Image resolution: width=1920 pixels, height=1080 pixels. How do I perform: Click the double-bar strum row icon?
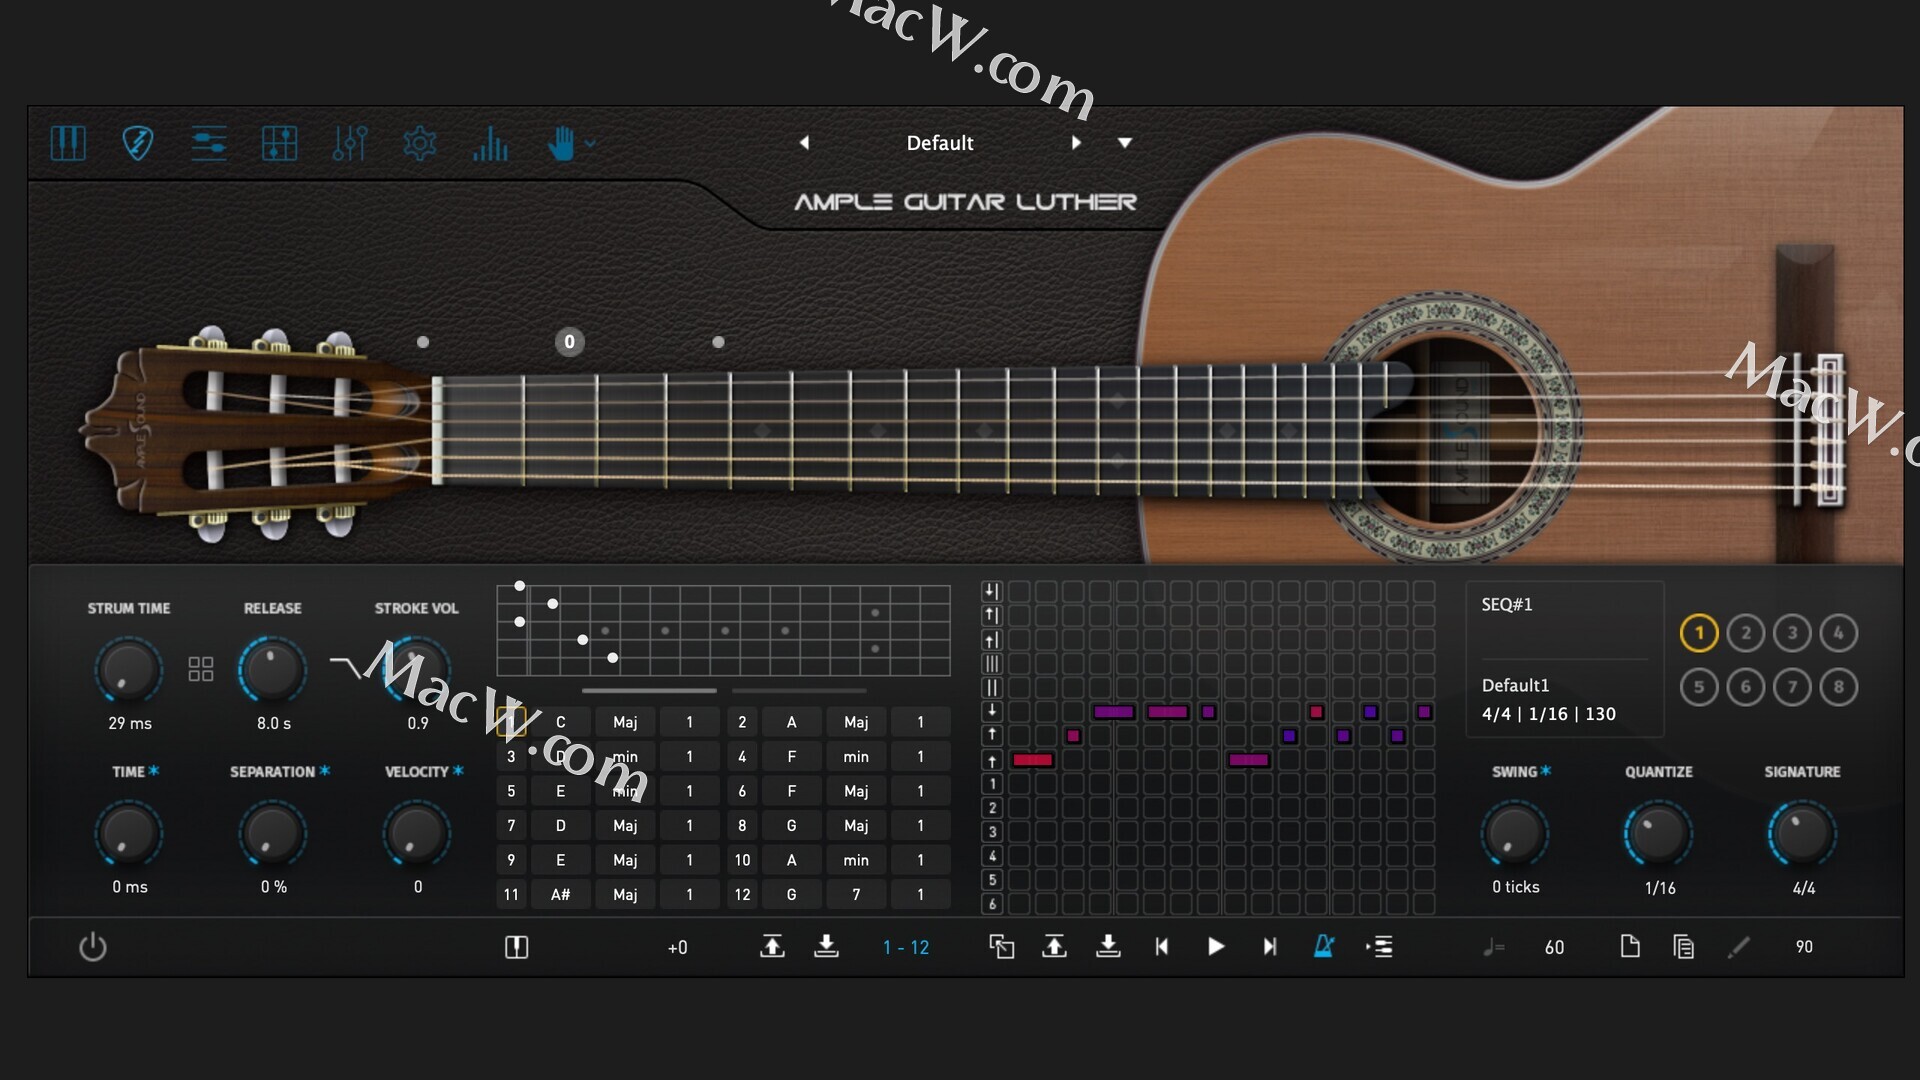(992, 687)
